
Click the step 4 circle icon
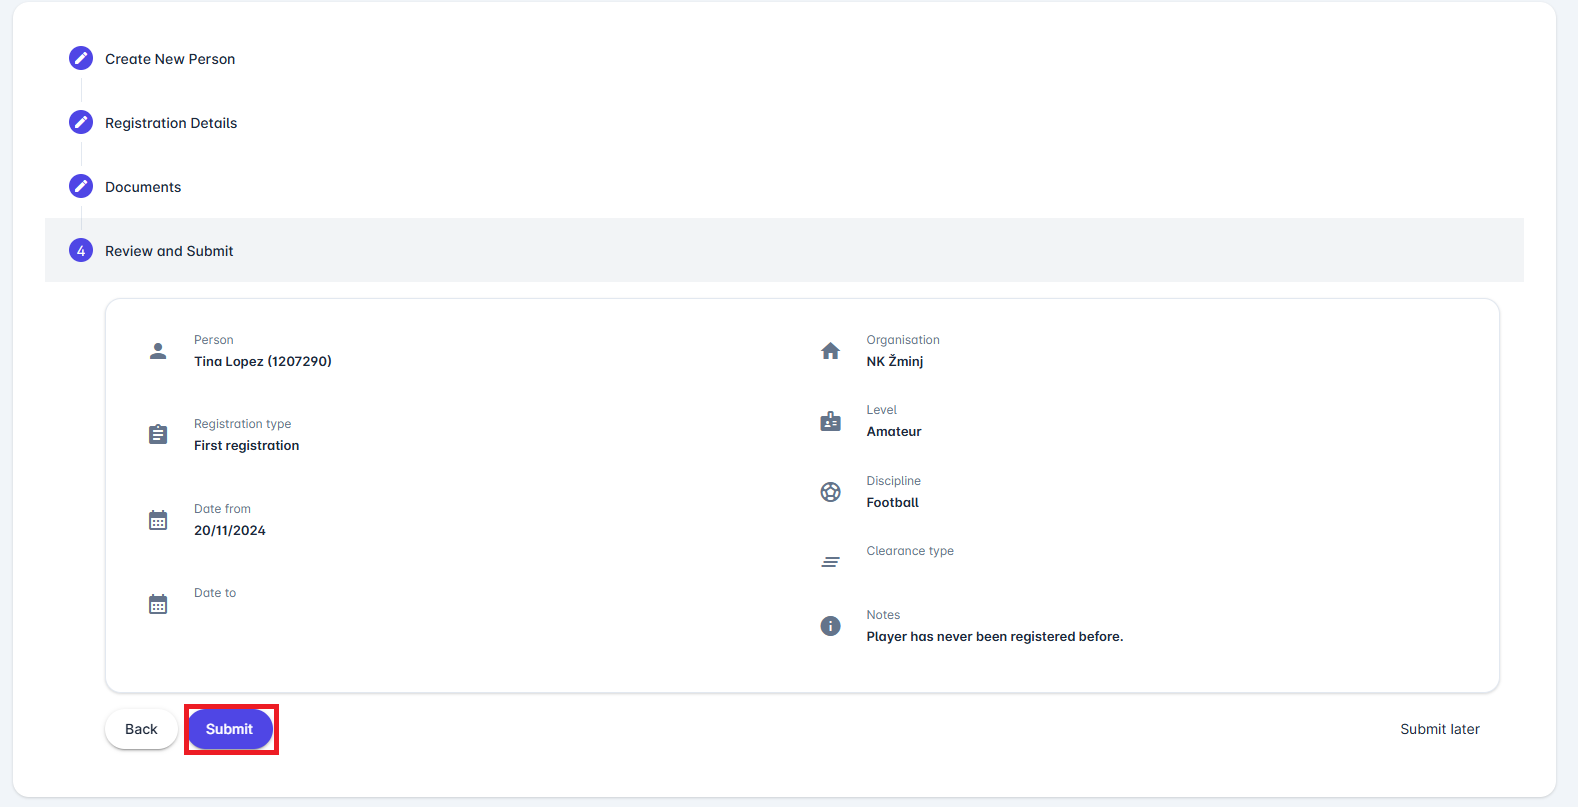click(x=81, y=250)
